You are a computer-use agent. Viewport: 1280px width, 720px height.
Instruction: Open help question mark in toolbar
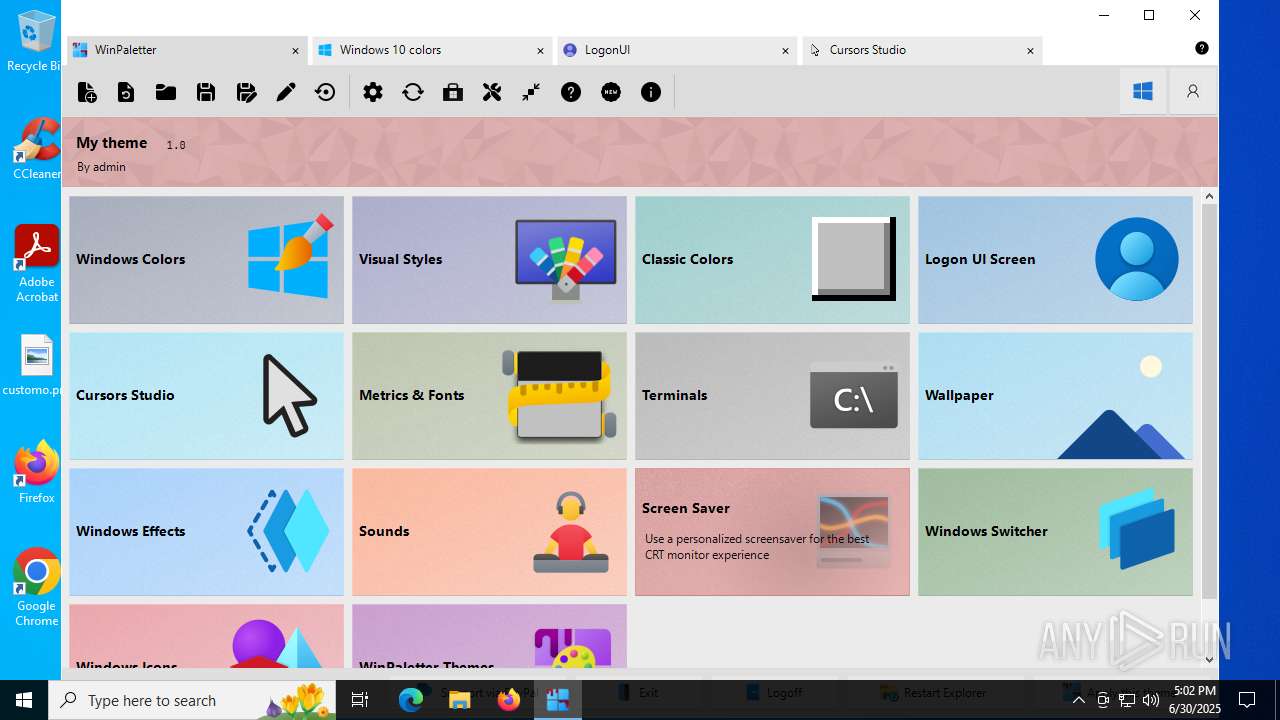[571, 92]
